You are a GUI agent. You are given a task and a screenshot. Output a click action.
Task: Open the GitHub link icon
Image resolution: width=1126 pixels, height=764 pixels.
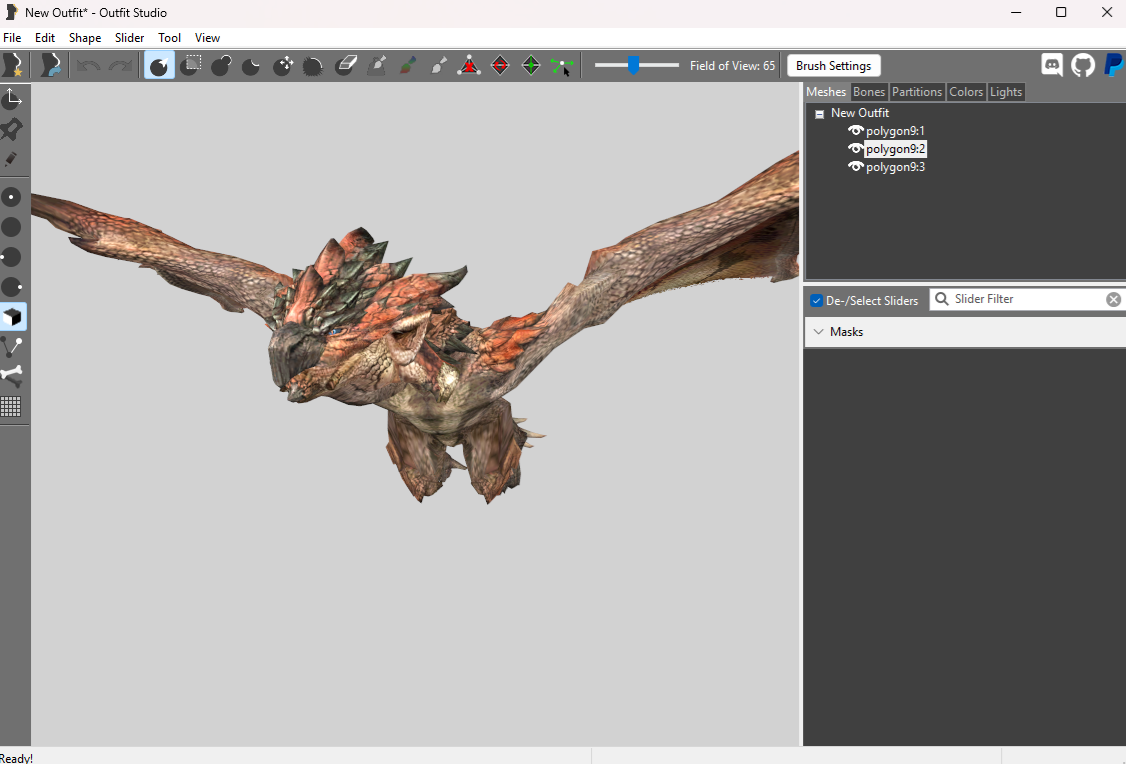1083,66
